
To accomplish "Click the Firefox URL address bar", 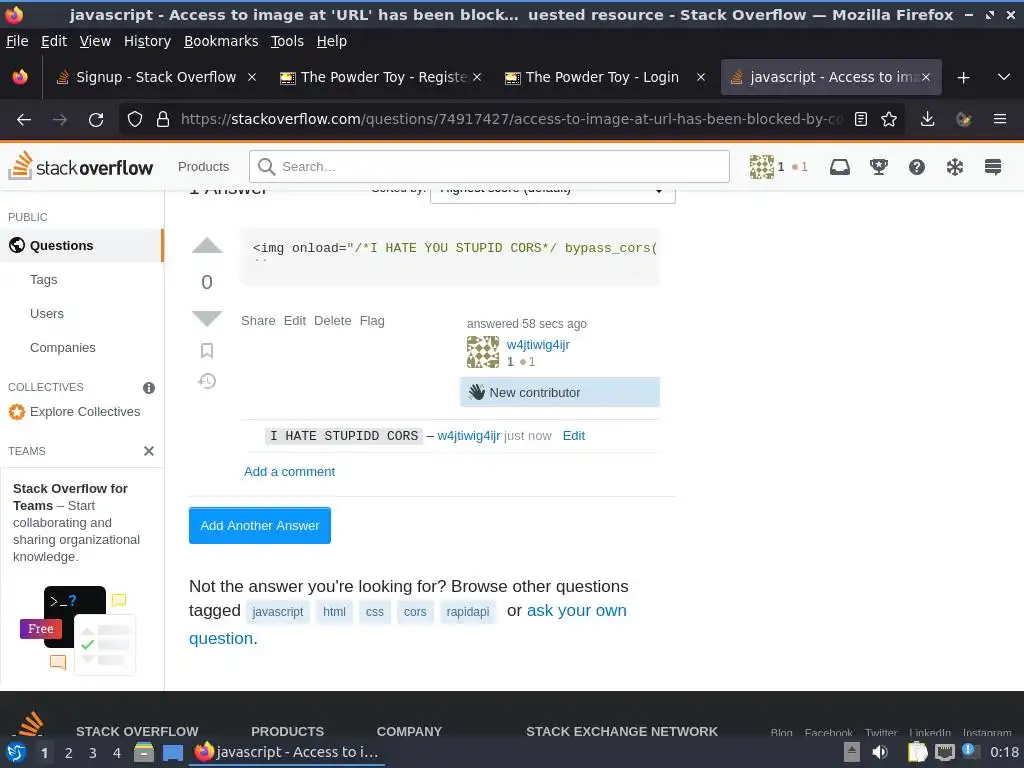I will [x=512, y=120].
